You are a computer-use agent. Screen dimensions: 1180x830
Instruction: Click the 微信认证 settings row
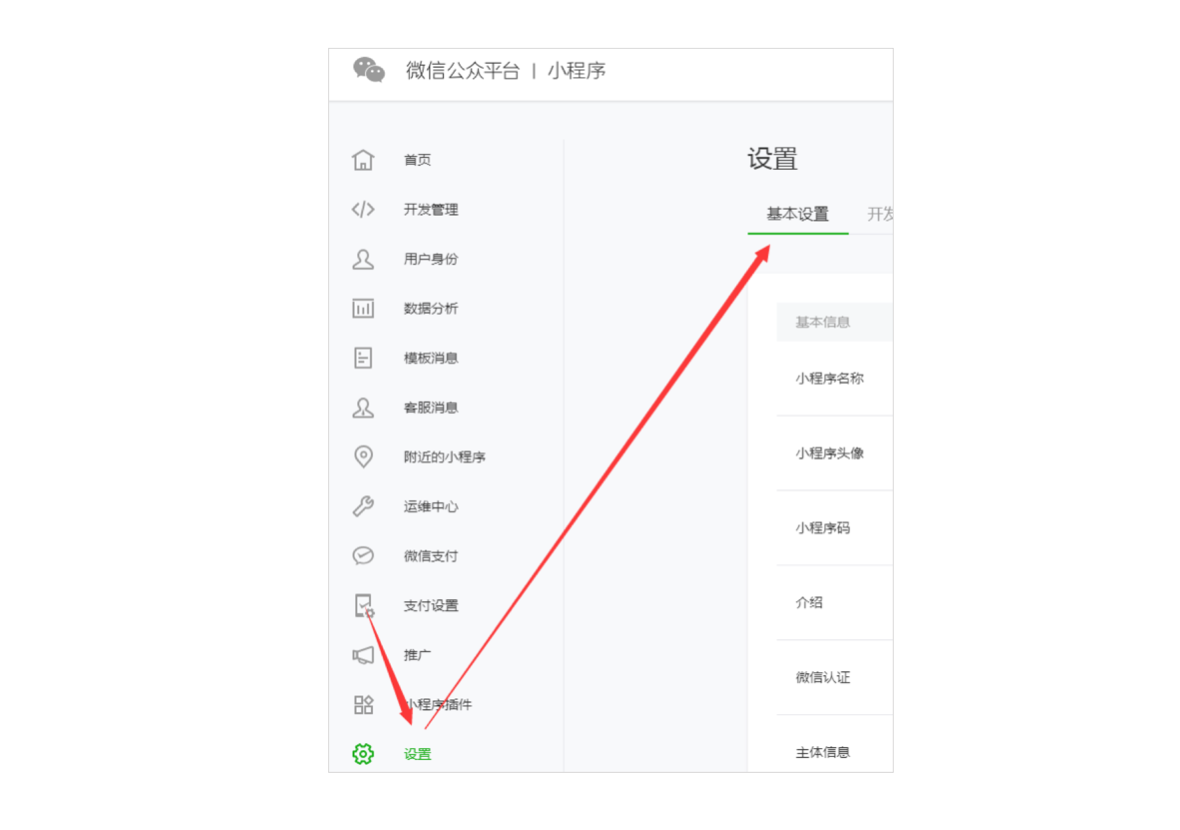click(x=835, y=677)
